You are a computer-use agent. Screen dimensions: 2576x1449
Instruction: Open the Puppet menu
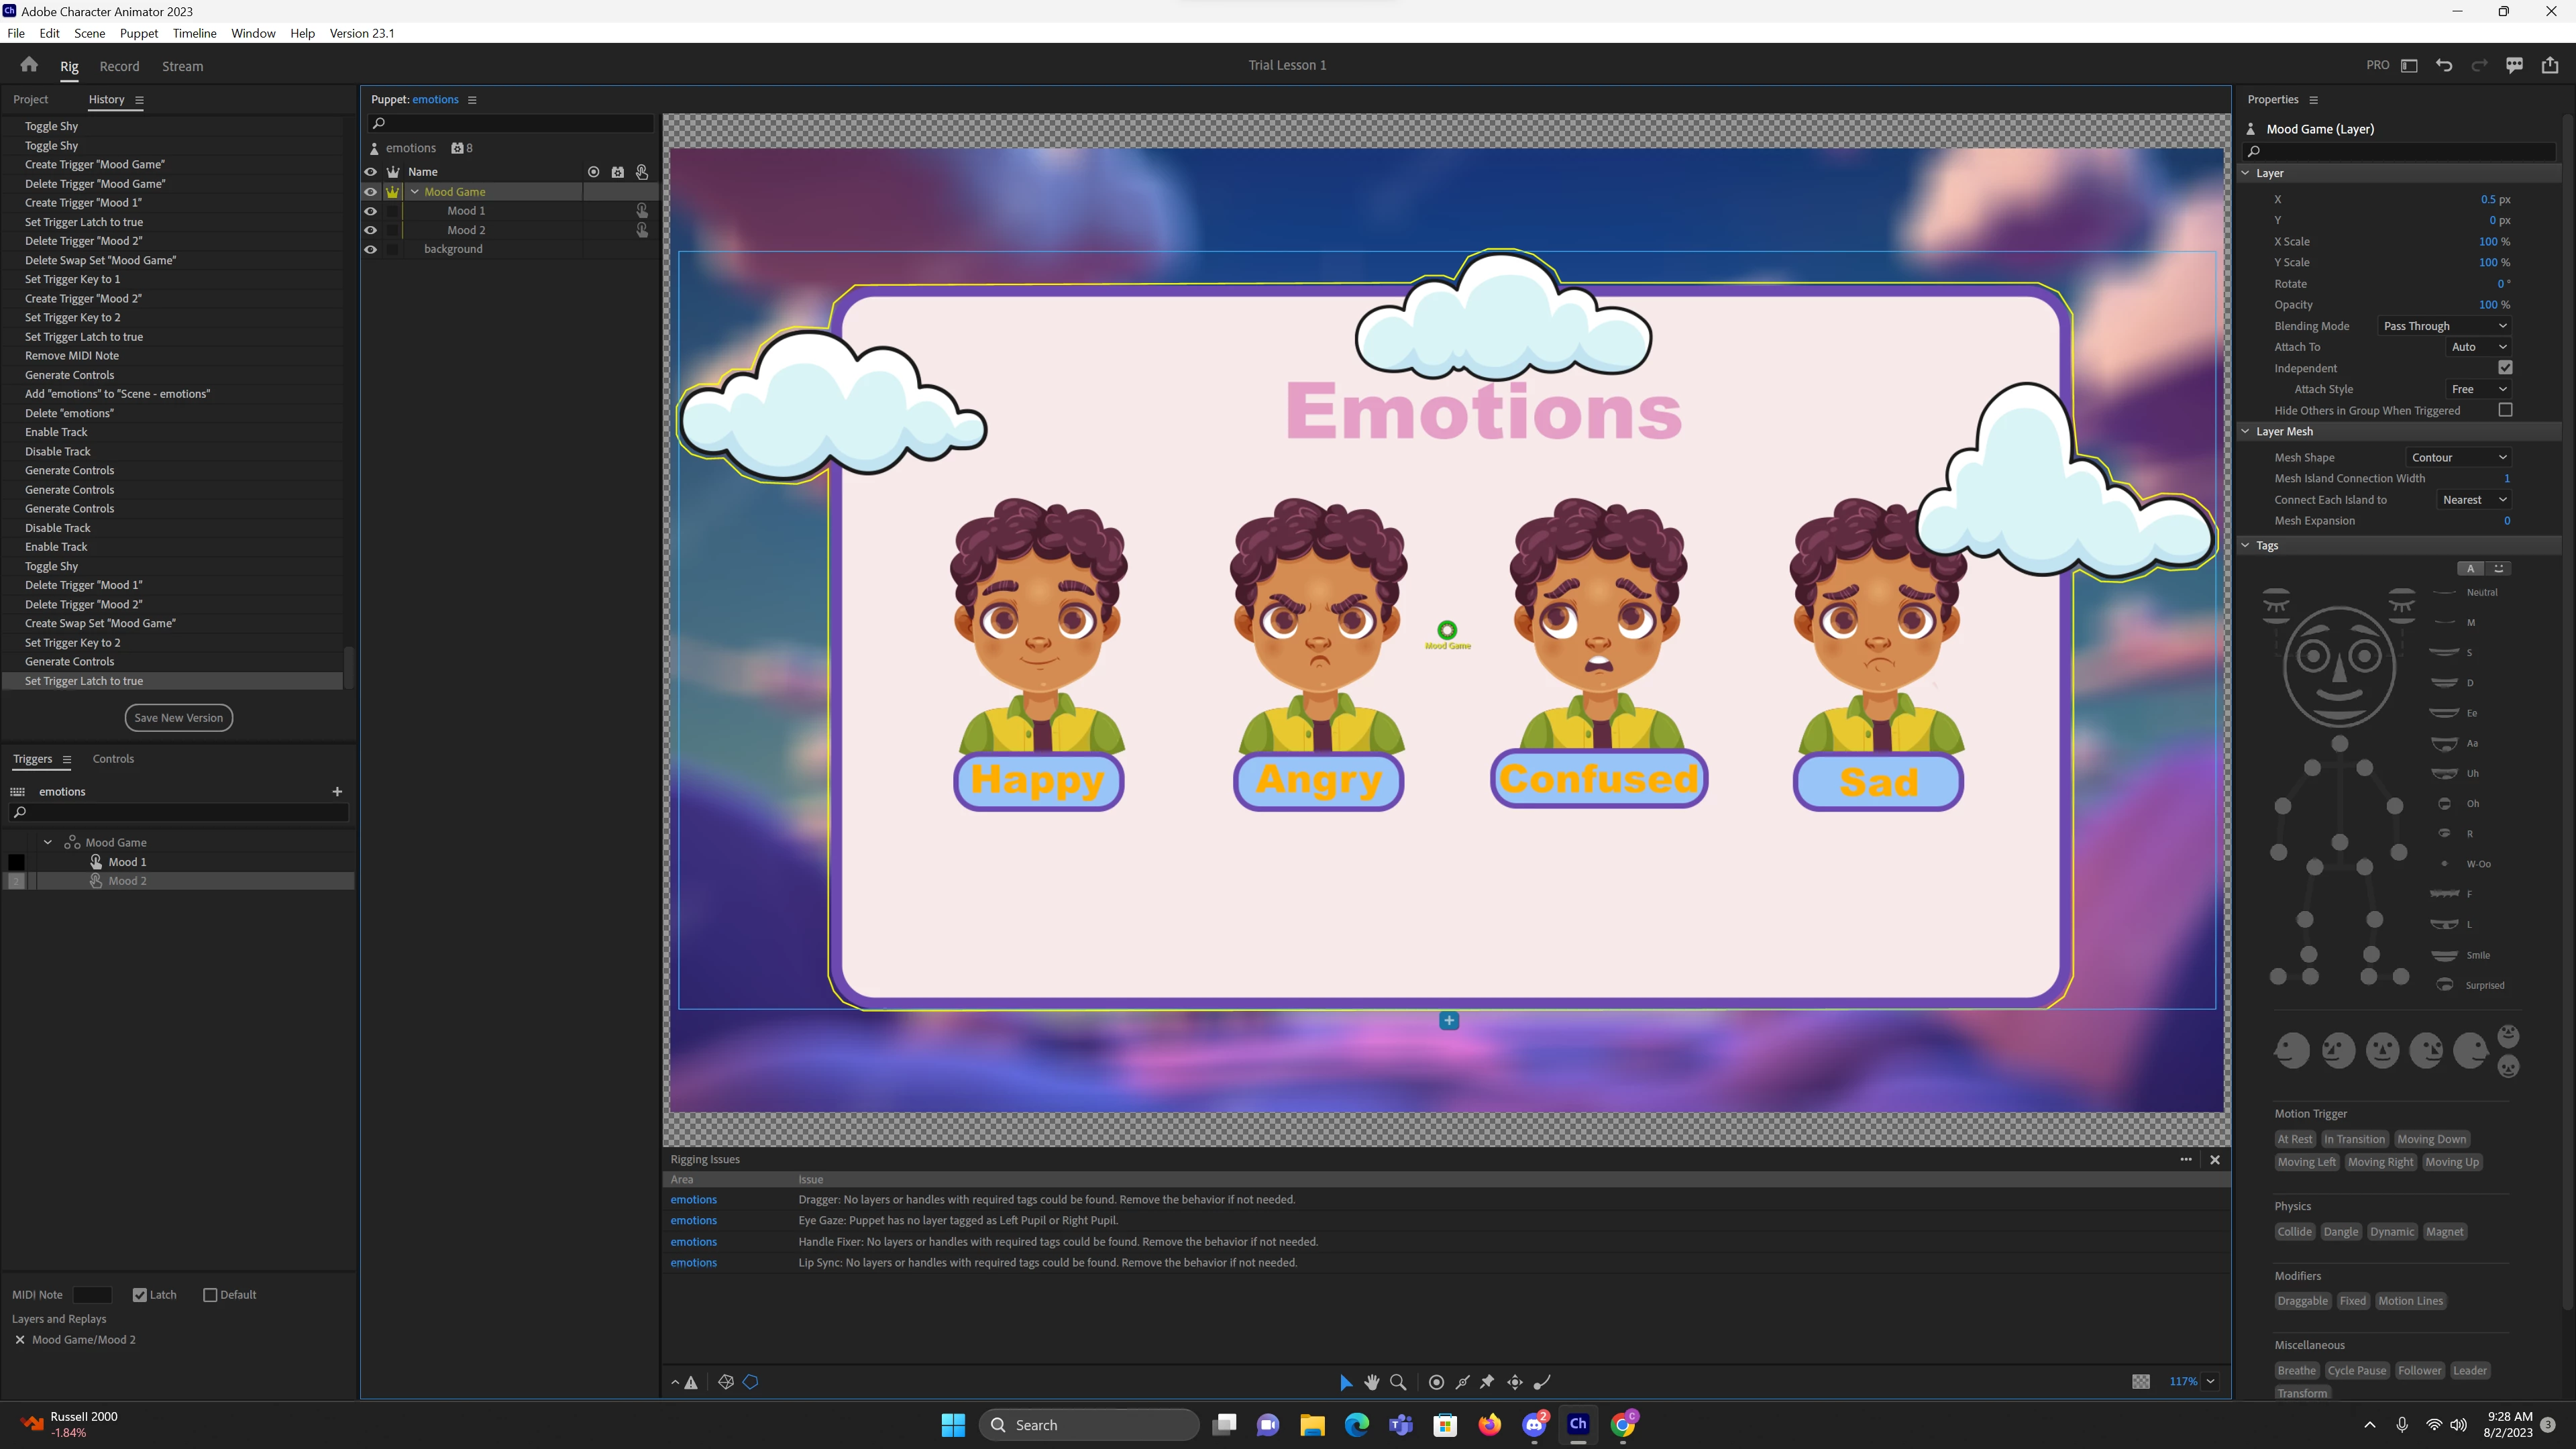click(x=138, y=33)
